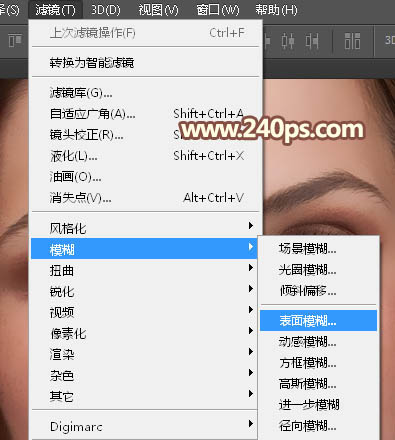Click the 3D mode icon in options bar
The width and height of the screenshot is (395, 440).
pyautogui.click(x=389, y=41)
